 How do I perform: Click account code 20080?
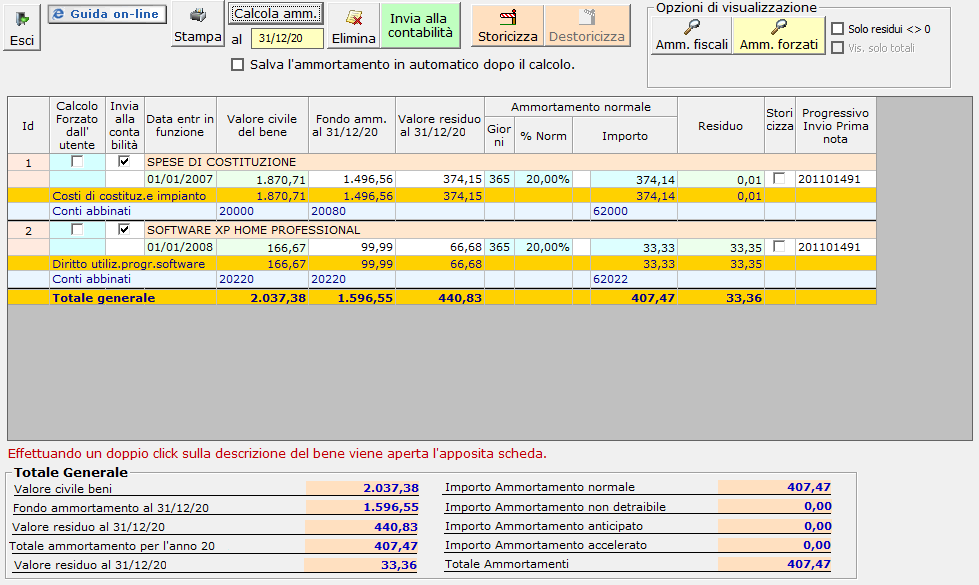pos(328,211)
